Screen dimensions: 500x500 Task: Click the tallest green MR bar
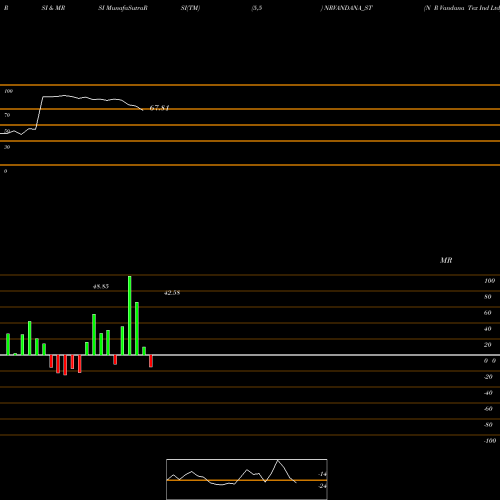pyautogui.click(x=130, y=315)
